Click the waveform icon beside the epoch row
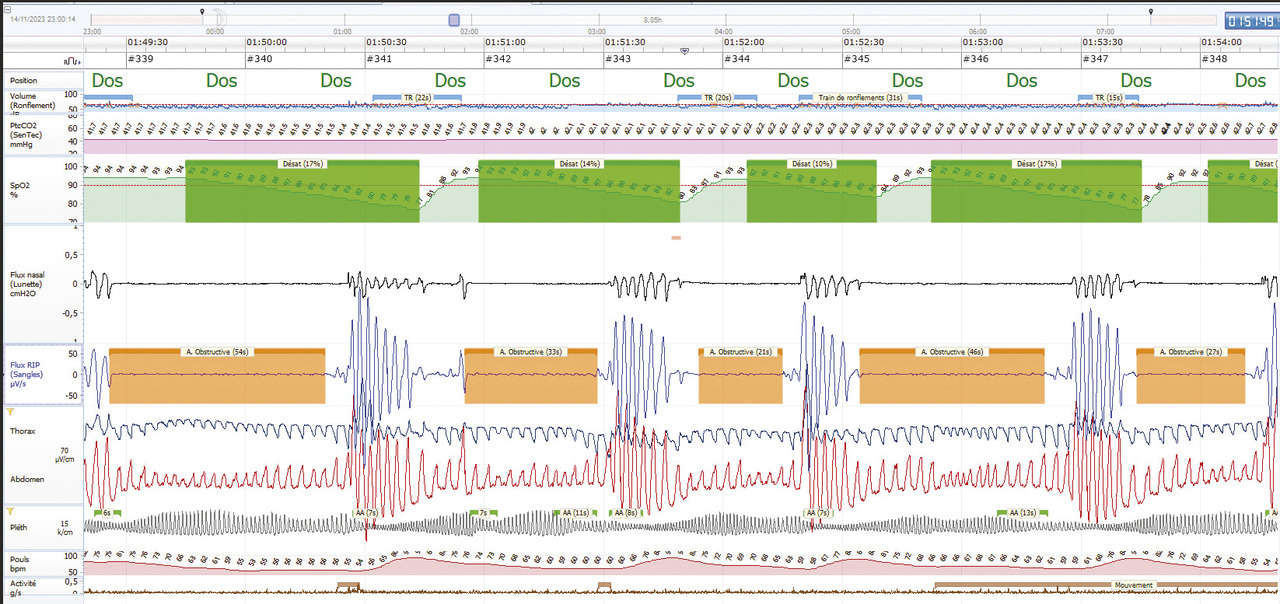Screen dimensions: 1280x604 coord(73,60)
